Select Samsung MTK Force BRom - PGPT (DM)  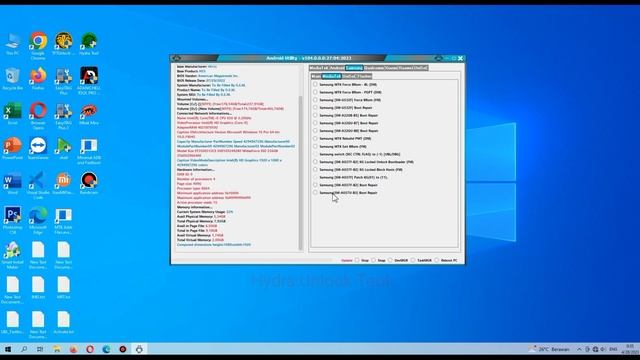[x=347, y=92]
